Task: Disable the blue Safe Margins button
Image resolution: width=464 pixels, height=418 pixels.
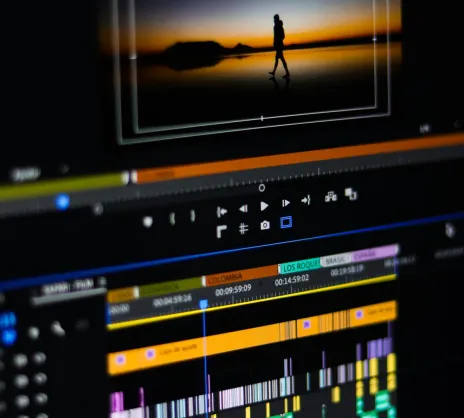Action: tap(286, 222)
